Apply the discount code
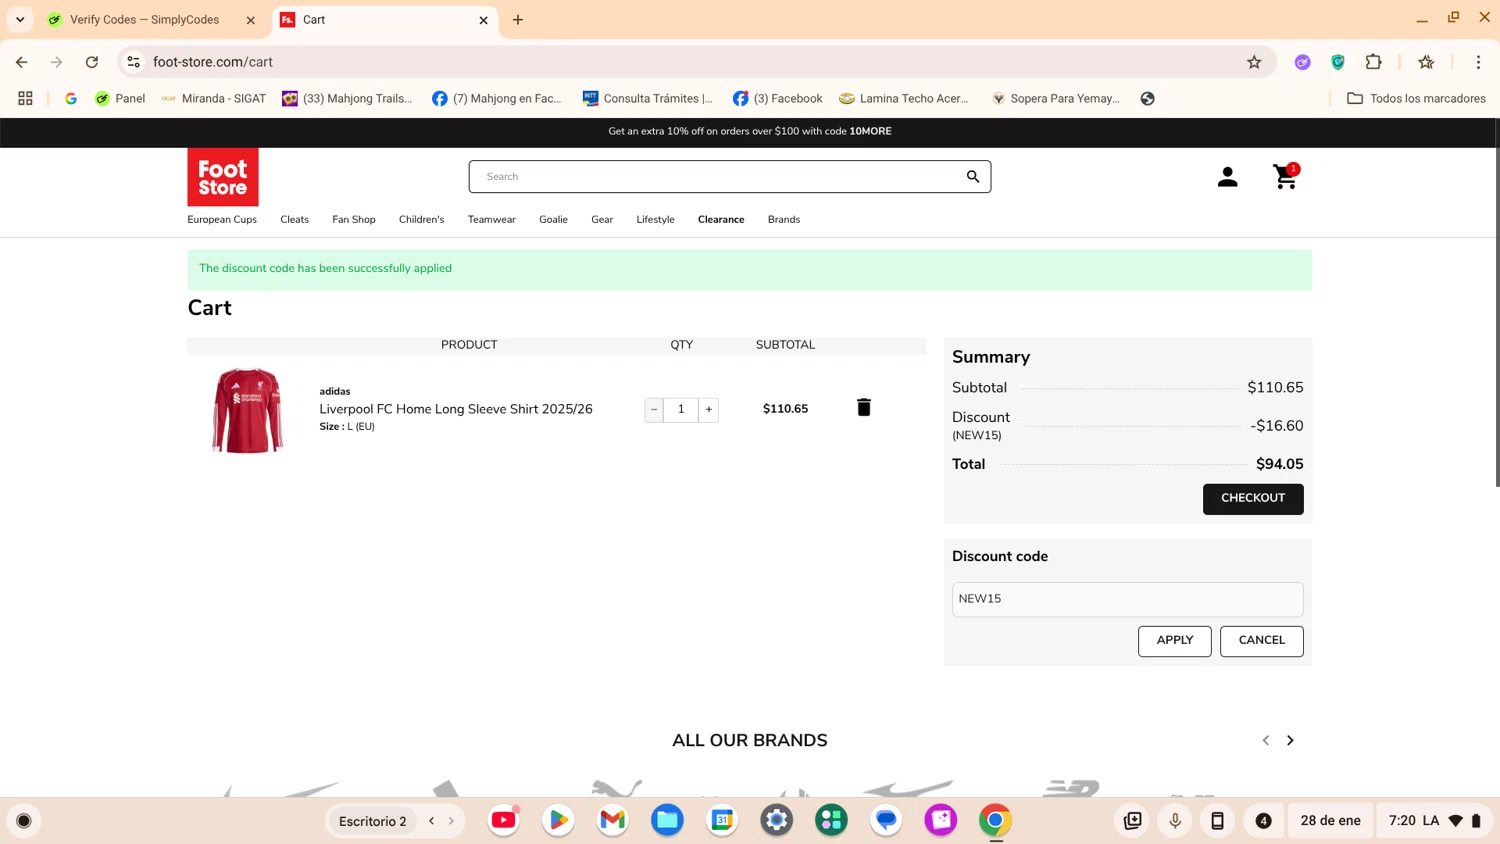Screen dimensions: 1500x844 coord(1175,641)
